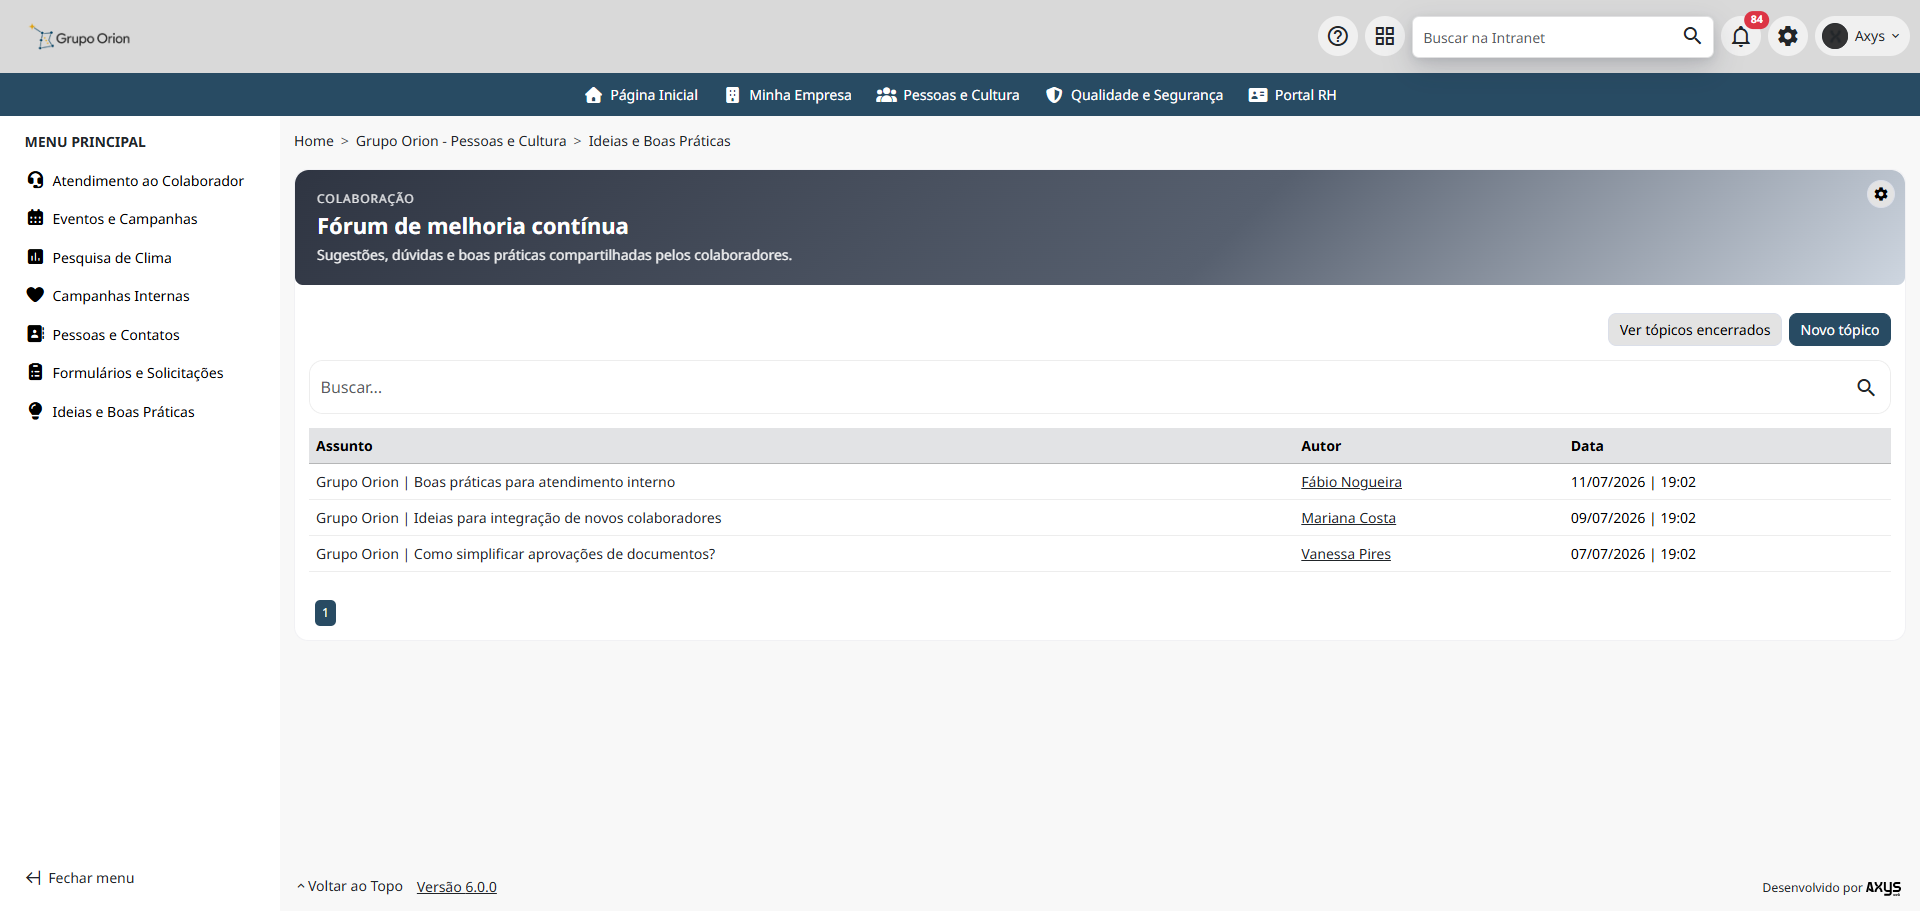Image resolution: width=1920 pixels, height=911 pixels.
Task: Open Grupo Orion - Pessoas e Cultura breadcrumb
Action: 461,141
